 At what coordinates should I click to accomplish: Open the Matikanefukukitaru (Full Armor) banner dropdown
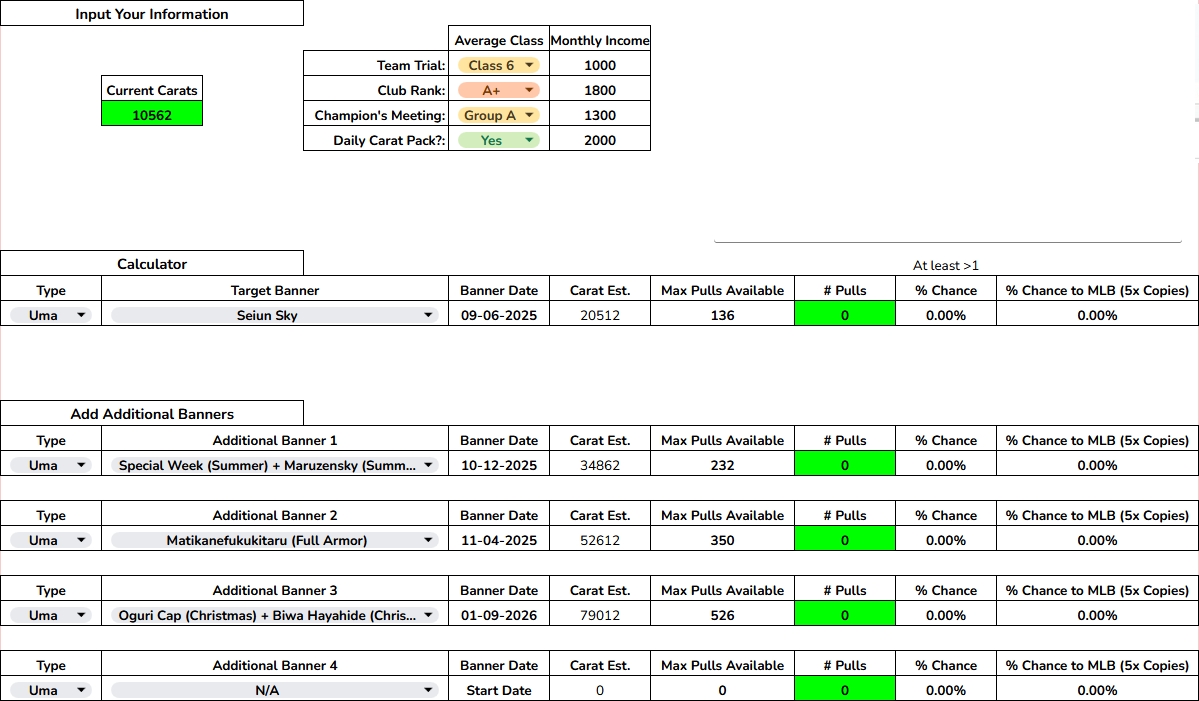pyautogui.click(x=275, y=540)
